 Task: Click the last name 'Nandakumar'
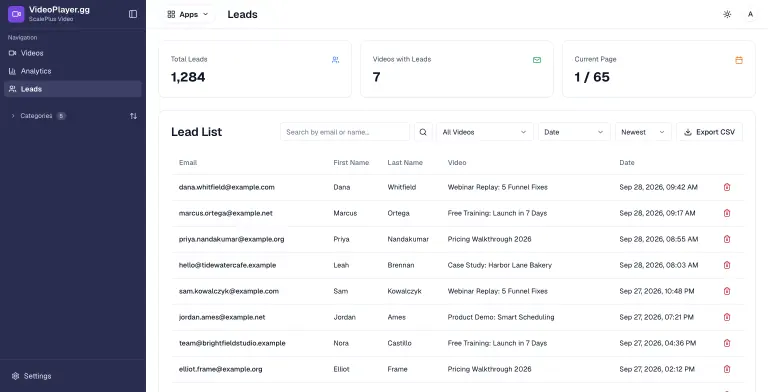408,239
